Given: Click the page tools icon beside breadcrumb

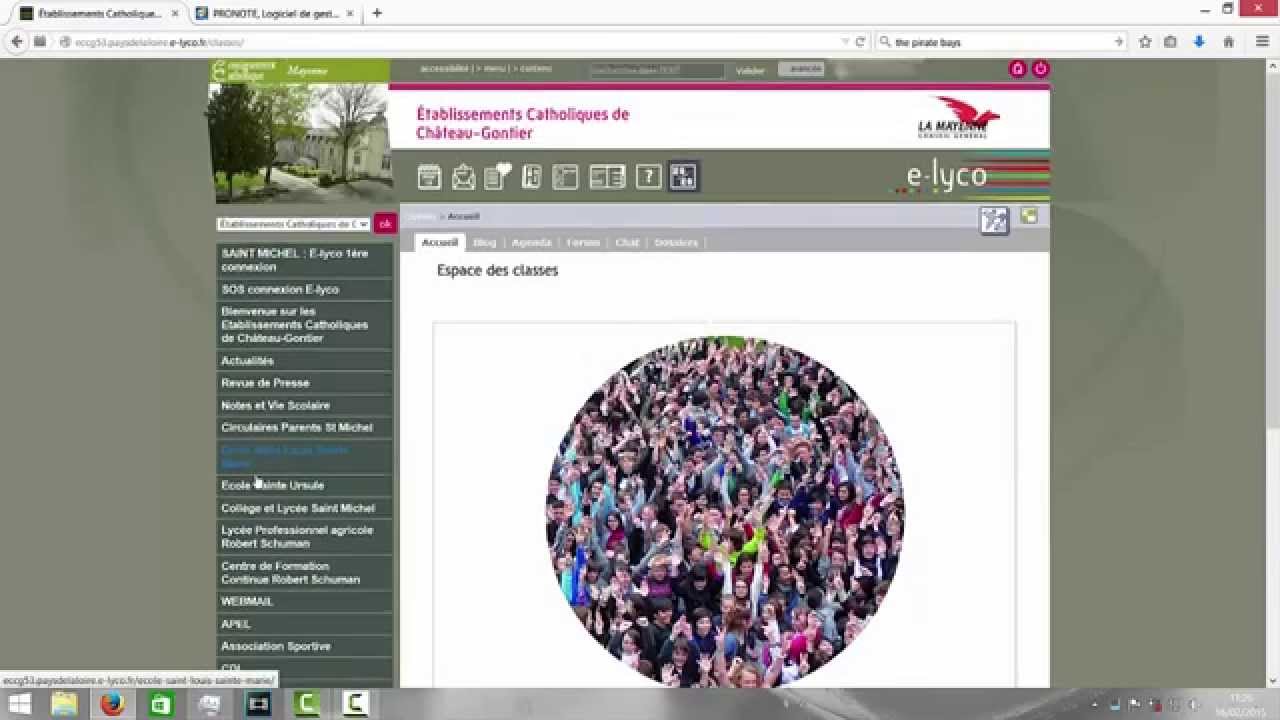Looking at the screenshot, I should tap(994, 221).
